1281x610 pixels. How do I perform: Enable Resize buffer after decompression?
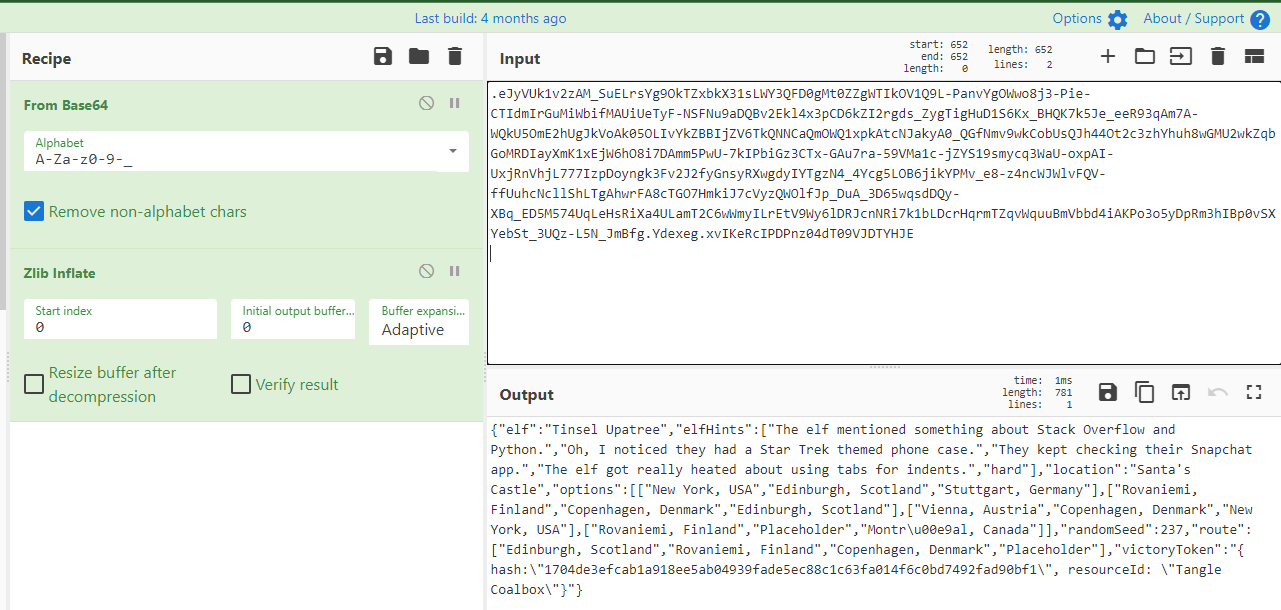pyautogui.click(x=35, y=384)
